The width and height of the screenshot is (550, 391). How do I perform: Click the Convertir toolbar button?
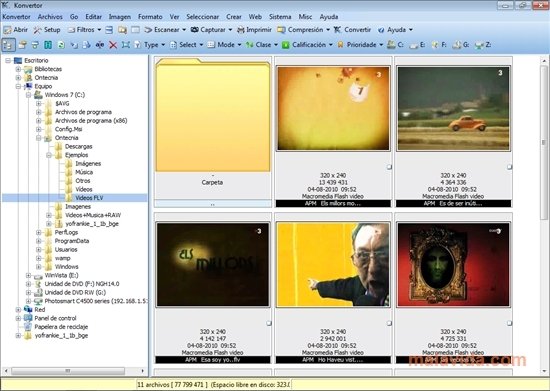(352, 30)
